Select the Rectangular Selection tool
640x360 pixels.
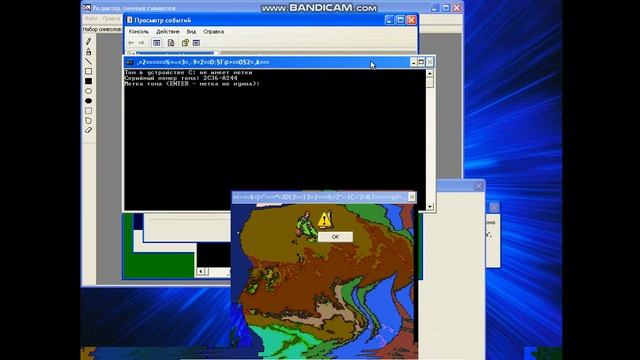tap(89, 110)
